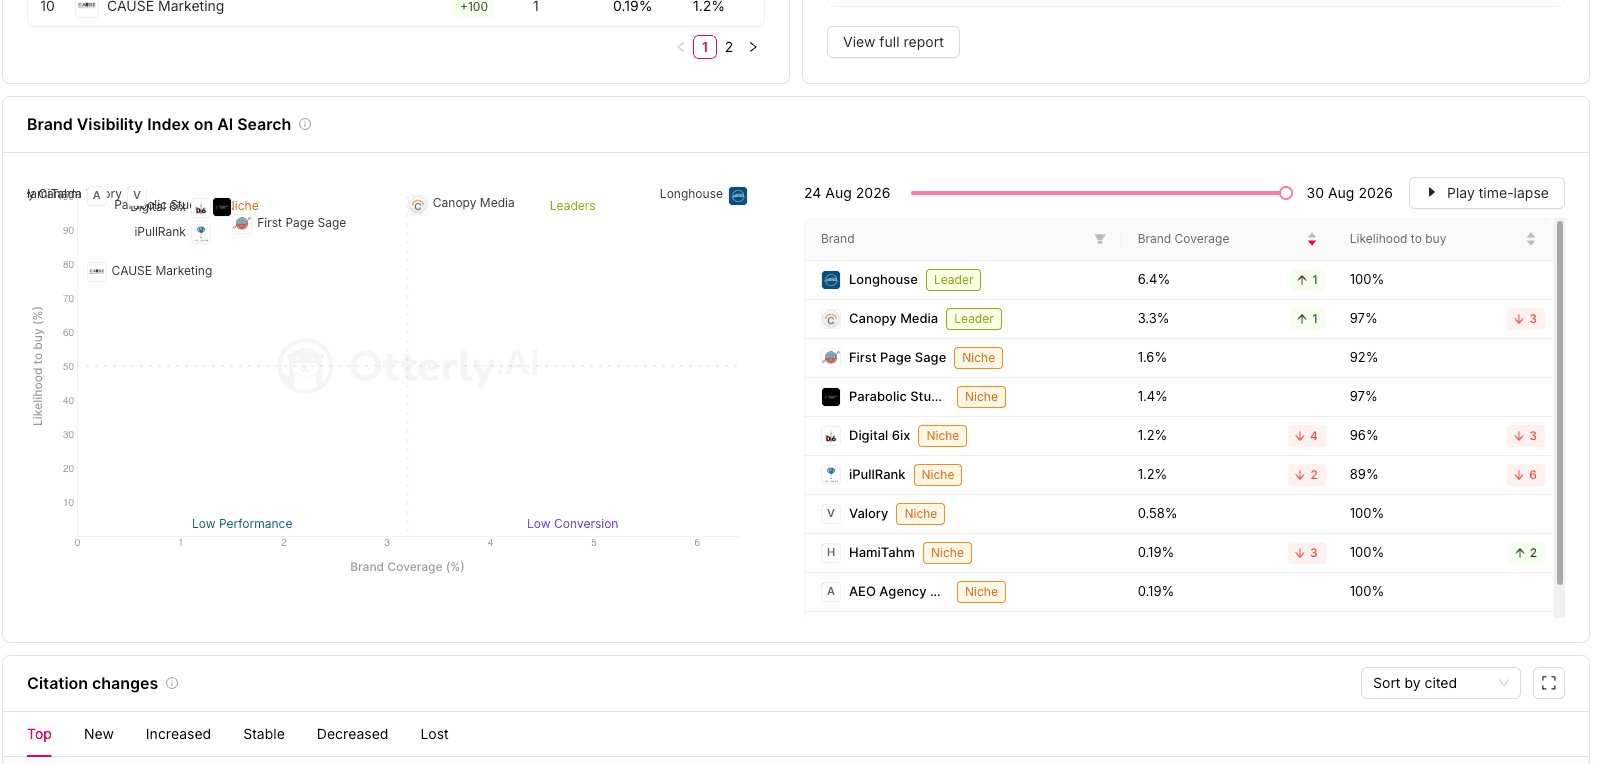Click the Niche tag on iPullRank row
This screenshot has height=764, width=1607.
tap(937, 475)
